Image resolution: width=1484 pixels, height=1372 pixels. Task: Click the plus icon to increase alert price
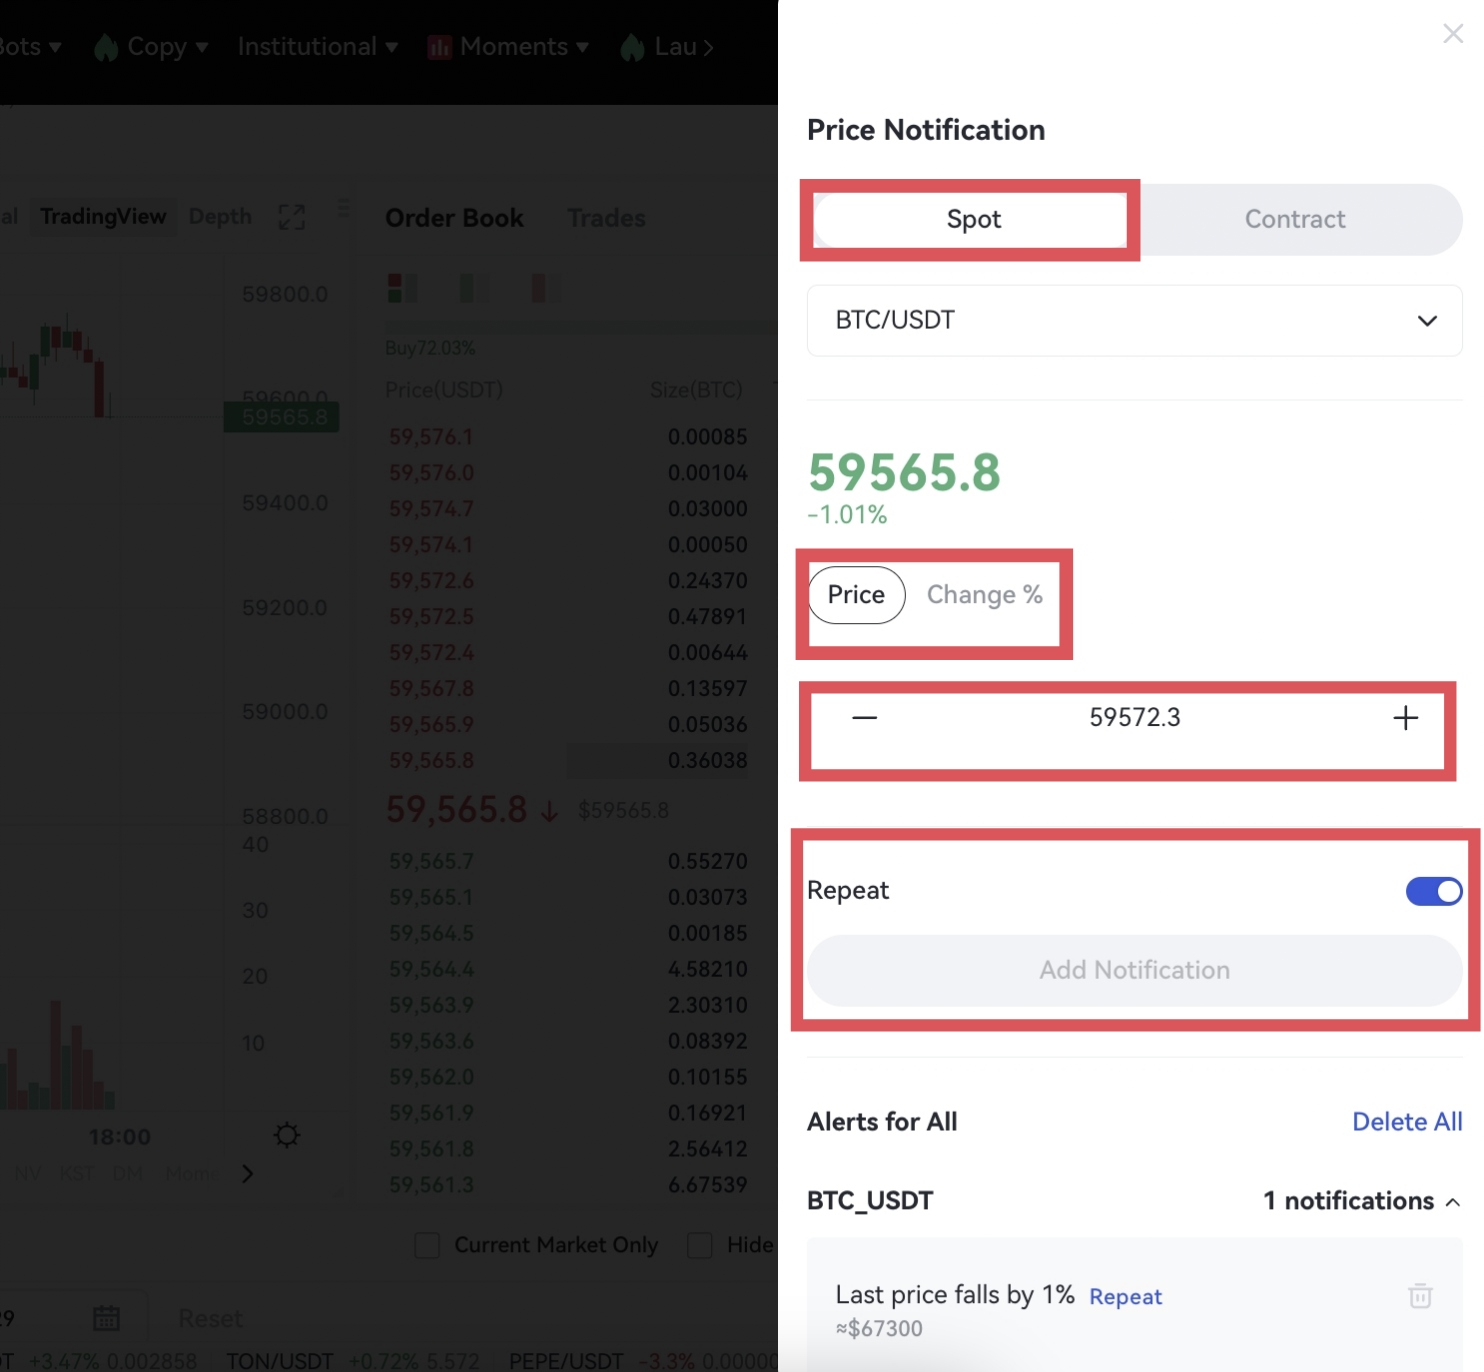tap(1405, 718)
